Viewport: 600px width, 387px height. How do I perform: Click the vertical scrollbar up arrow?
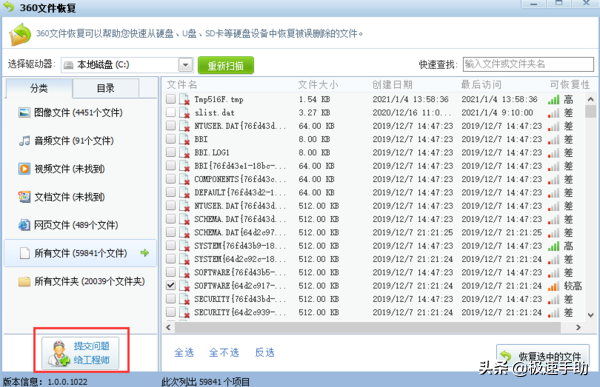point(590,99)
